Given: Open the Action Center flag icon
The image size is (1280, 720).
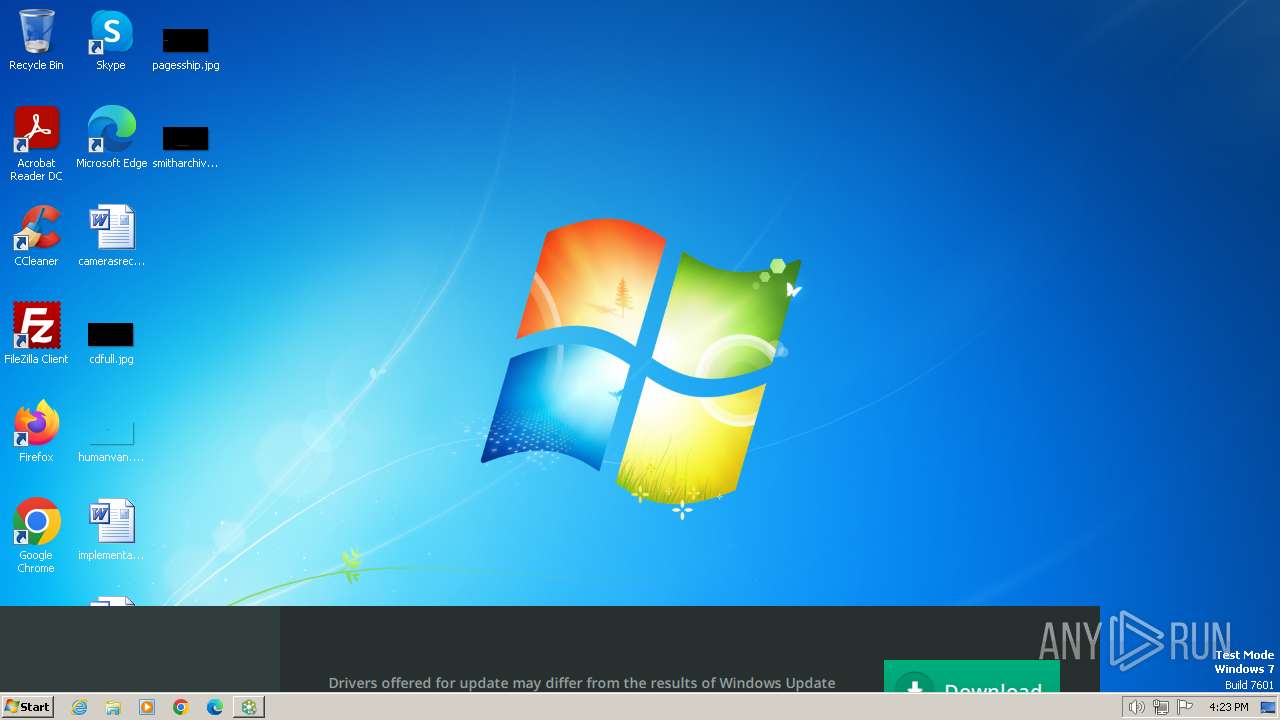Looking at the screenshot, I should (x=1185, y=707).
